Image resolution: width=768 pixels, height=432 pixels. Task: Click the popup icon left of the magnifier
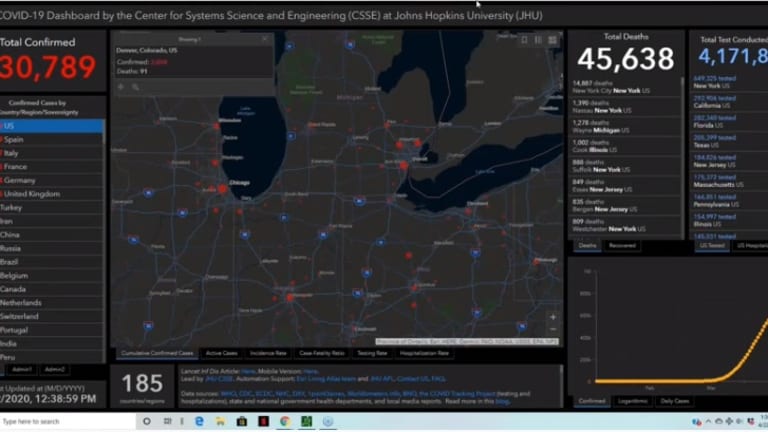click(121, 87)
